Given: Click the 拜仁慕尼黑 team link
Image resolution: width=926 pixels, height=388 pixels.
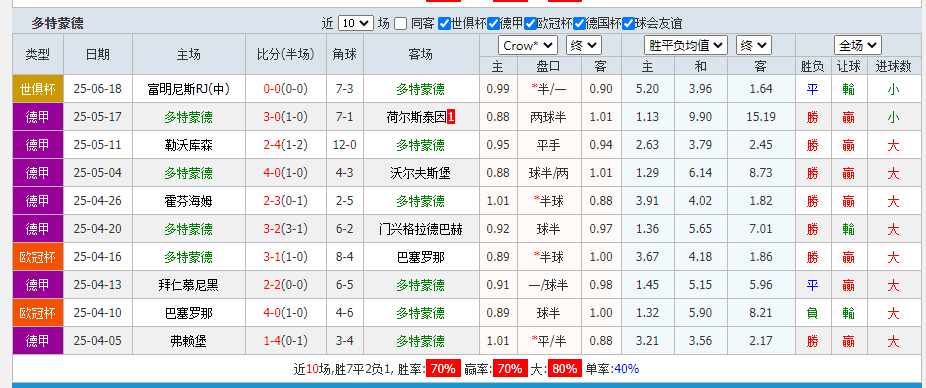Looking at the screenshot, I should pos(189,285).
